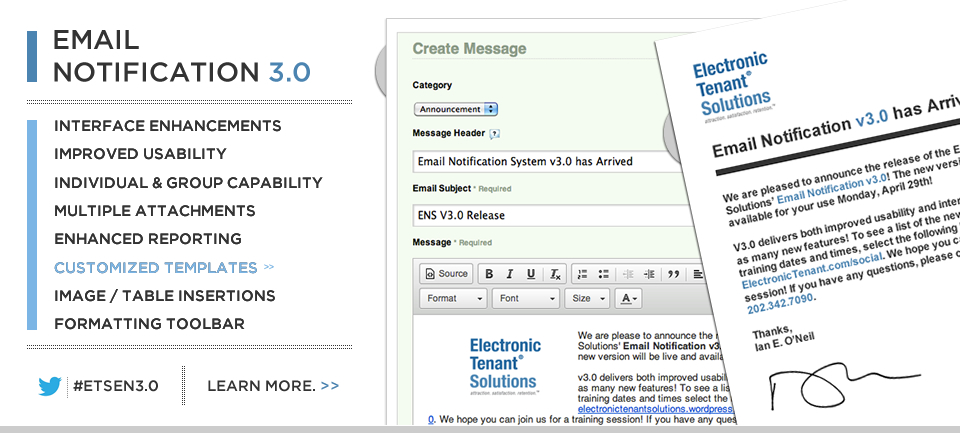
Task: Select Multiple Attachments in feature list
Action: [x=154, y=211]
